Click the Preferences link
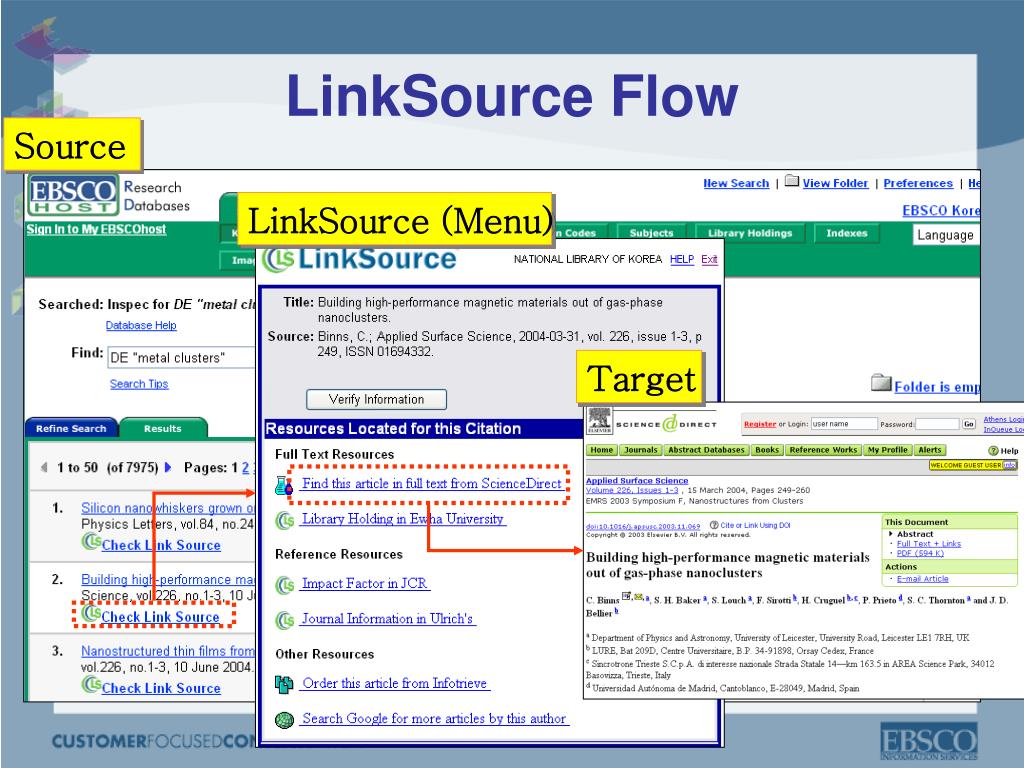 coord(918,184)
